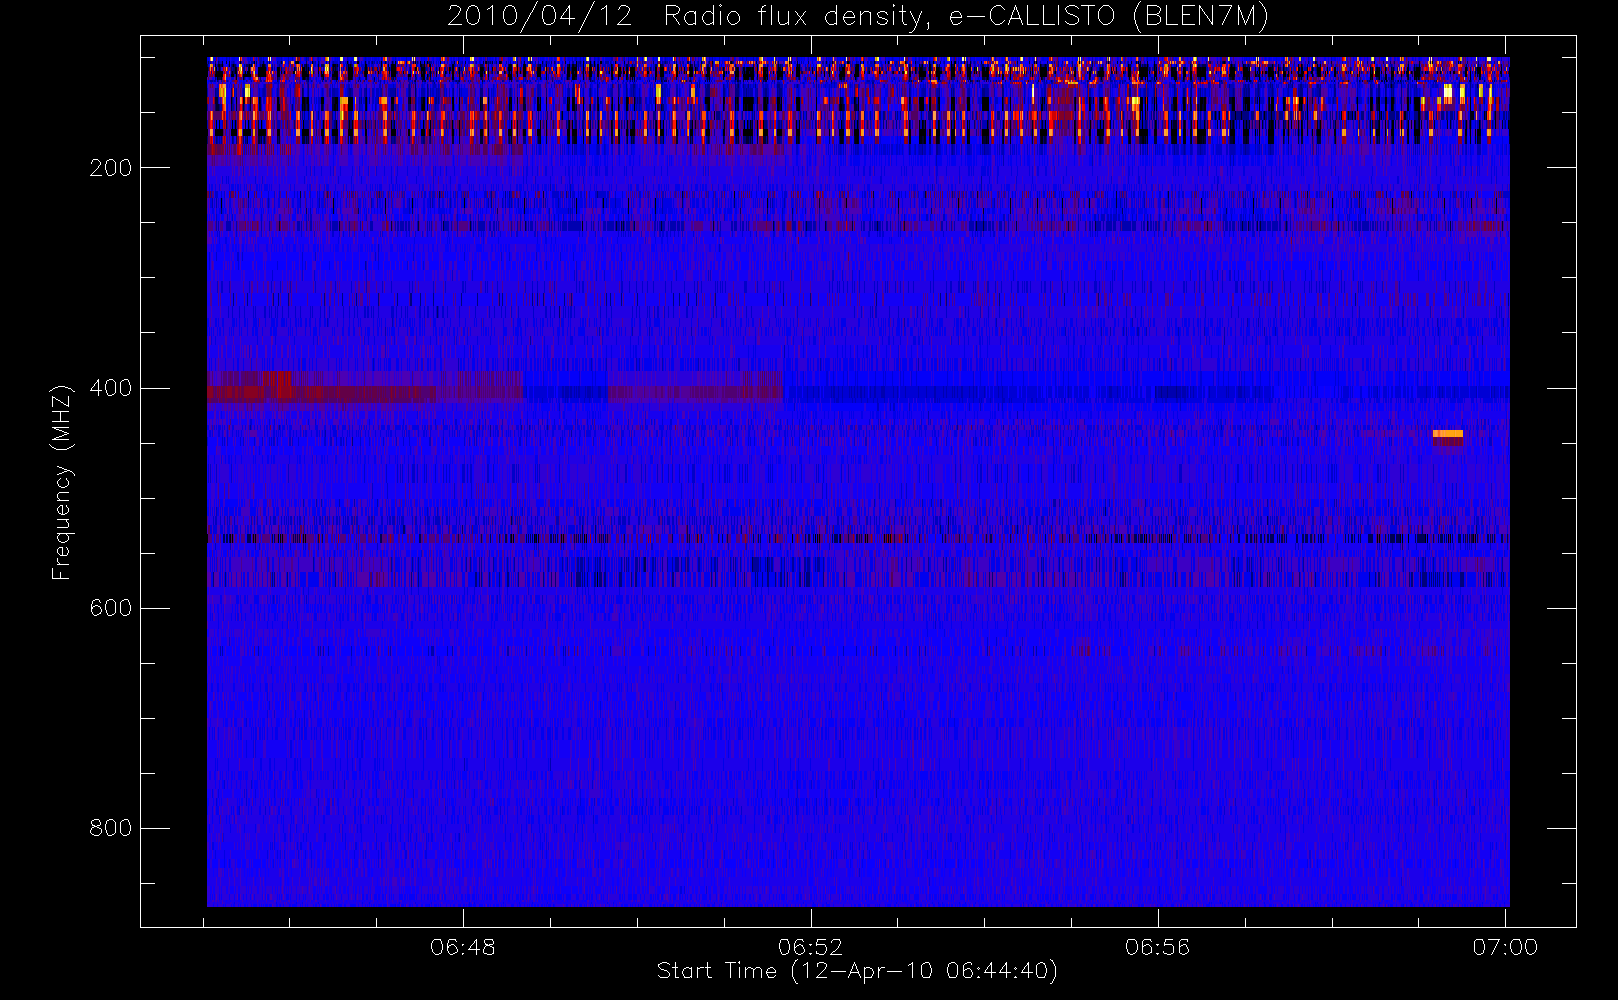Select the 'Frequency (MHZ)' y-axis label

62,482
